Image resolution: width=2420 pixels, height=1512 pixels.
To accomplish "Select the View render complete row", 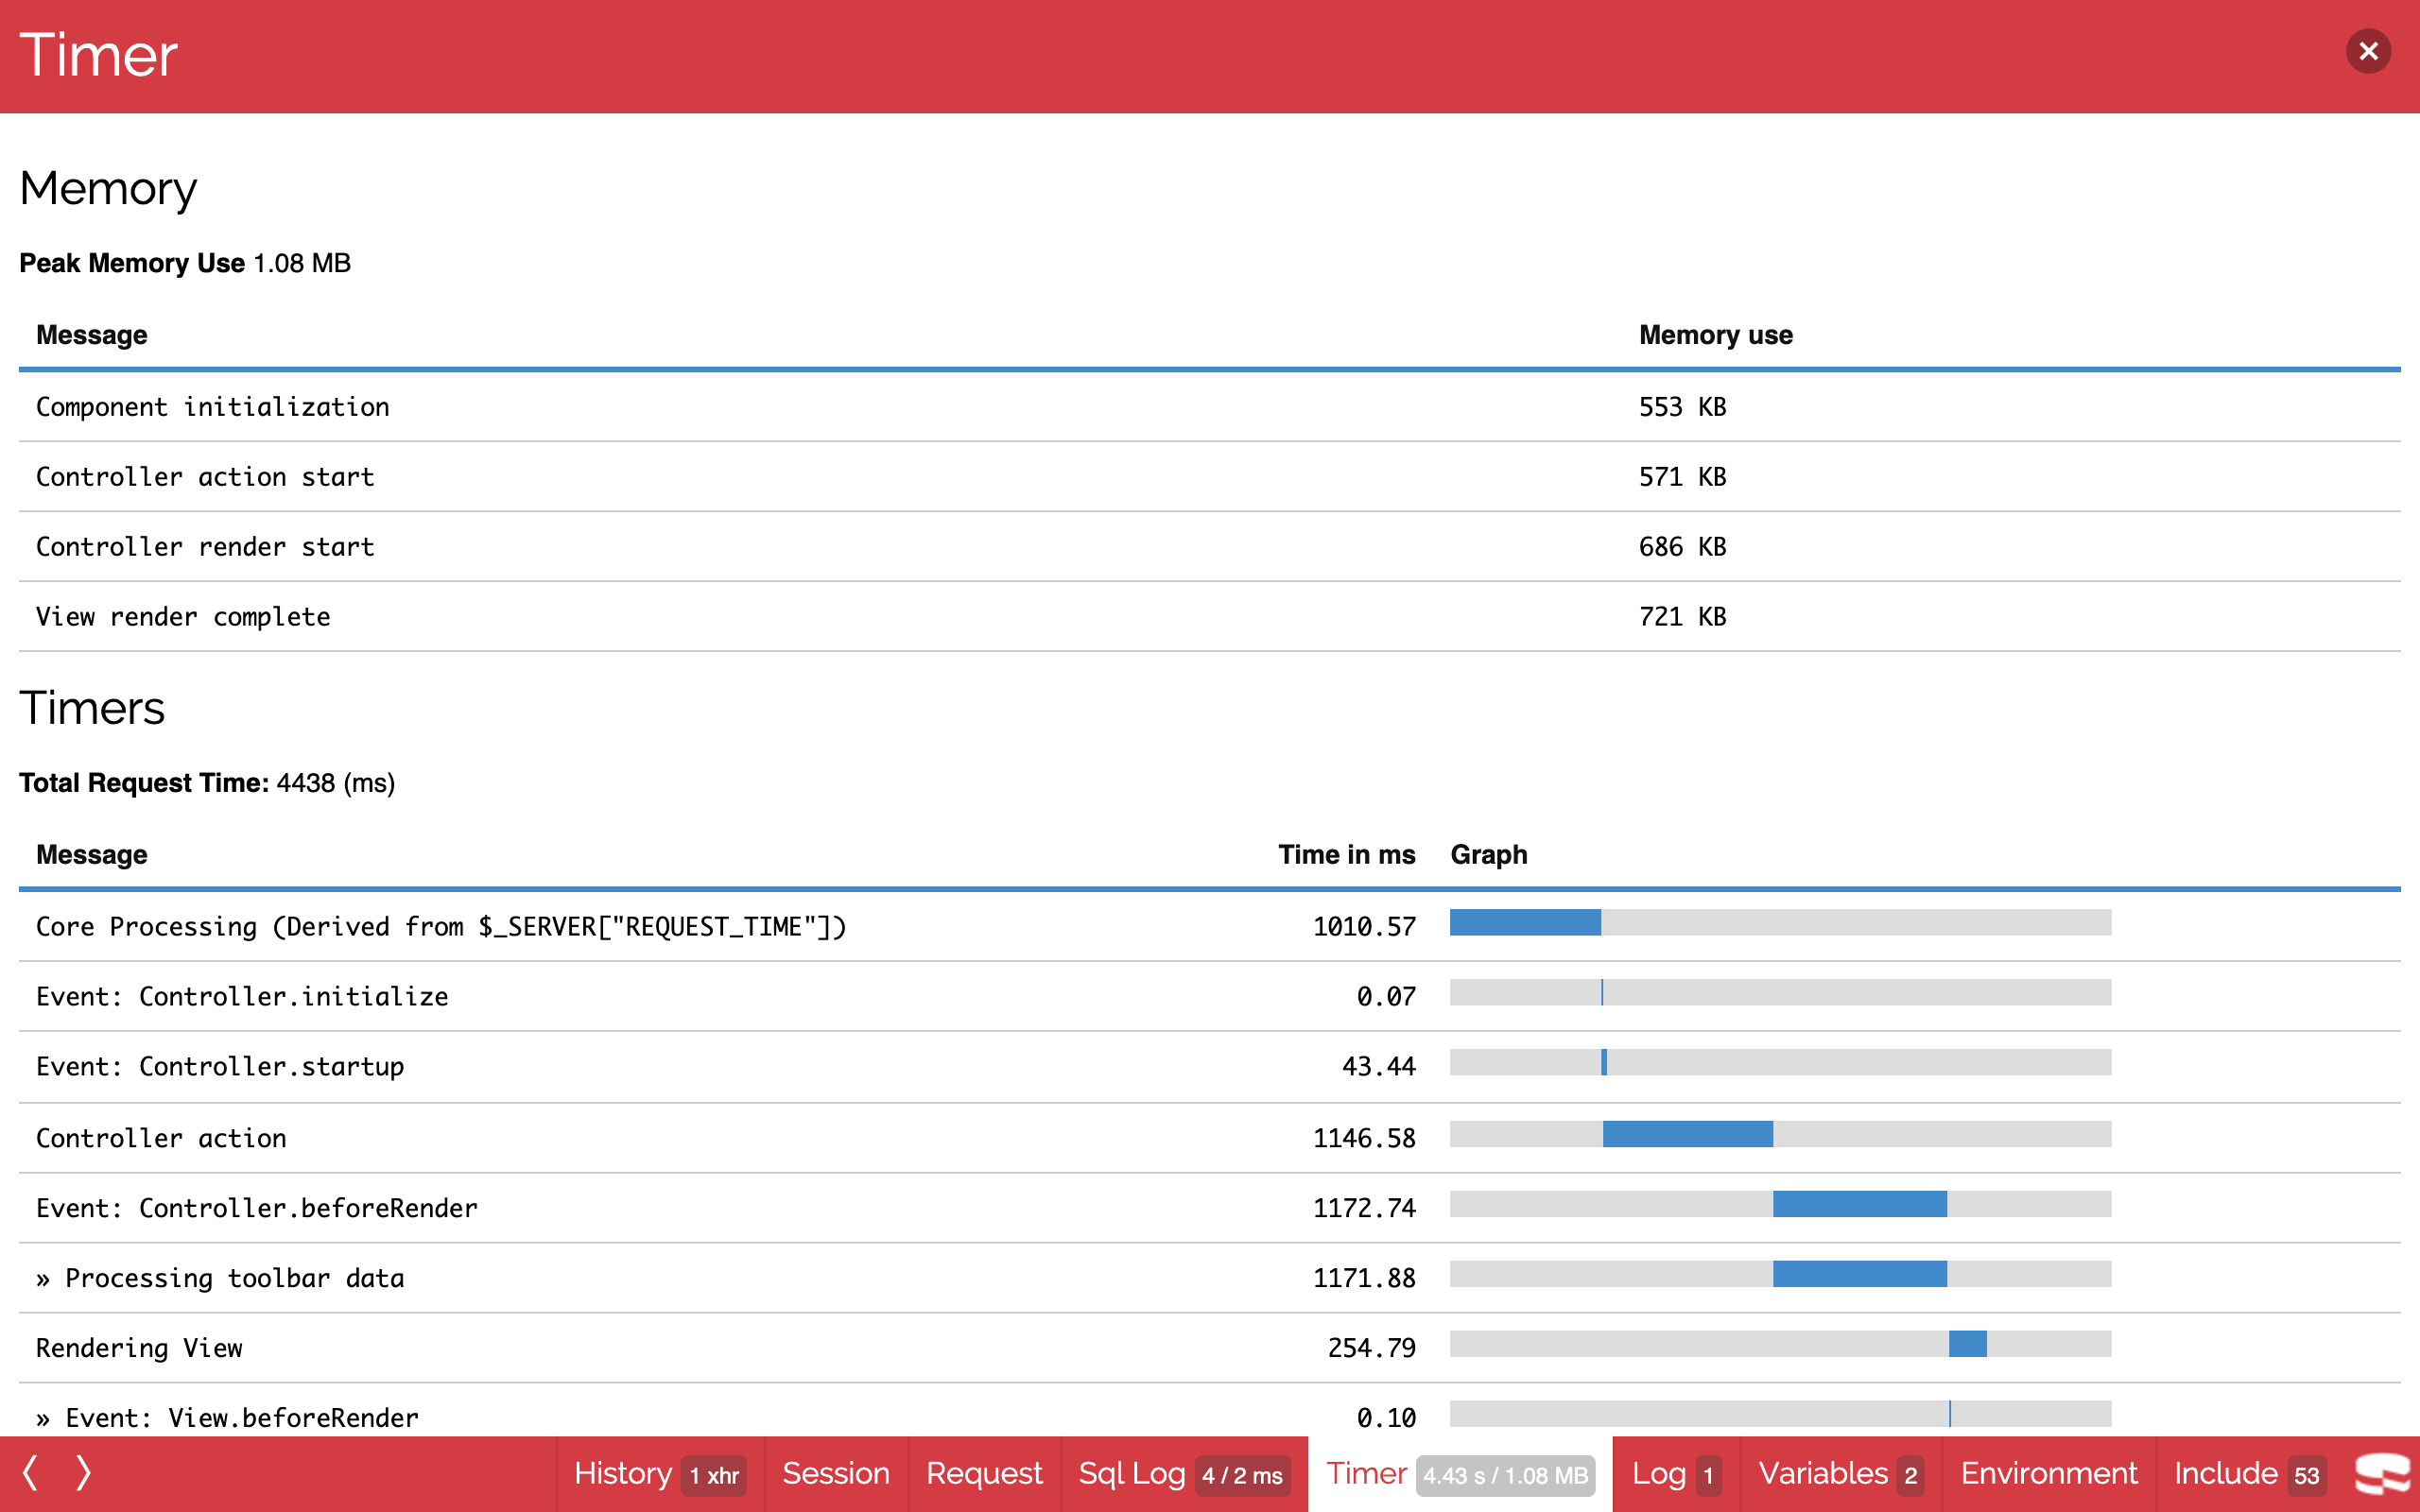I will pos(1210,617).
